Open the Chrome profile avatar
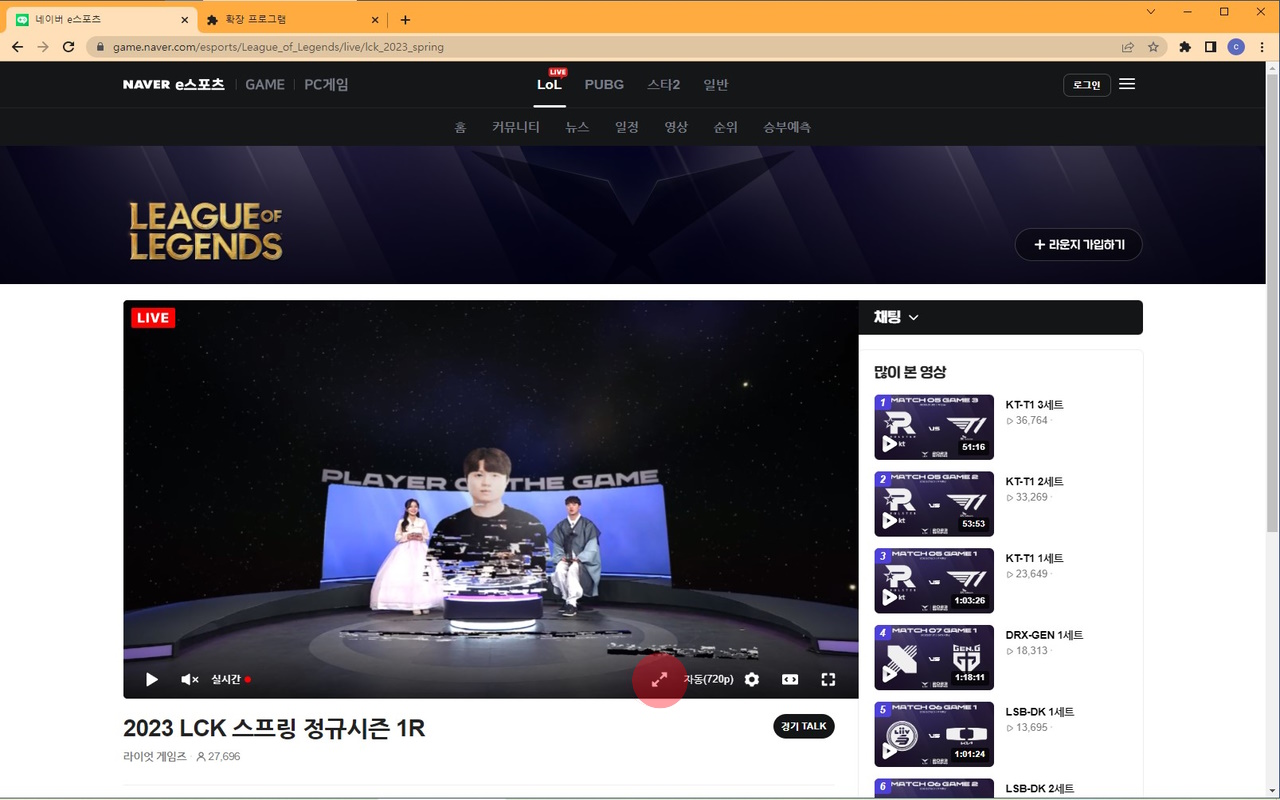This screenshot has width=1280, height=800. tap(1236, 47)
